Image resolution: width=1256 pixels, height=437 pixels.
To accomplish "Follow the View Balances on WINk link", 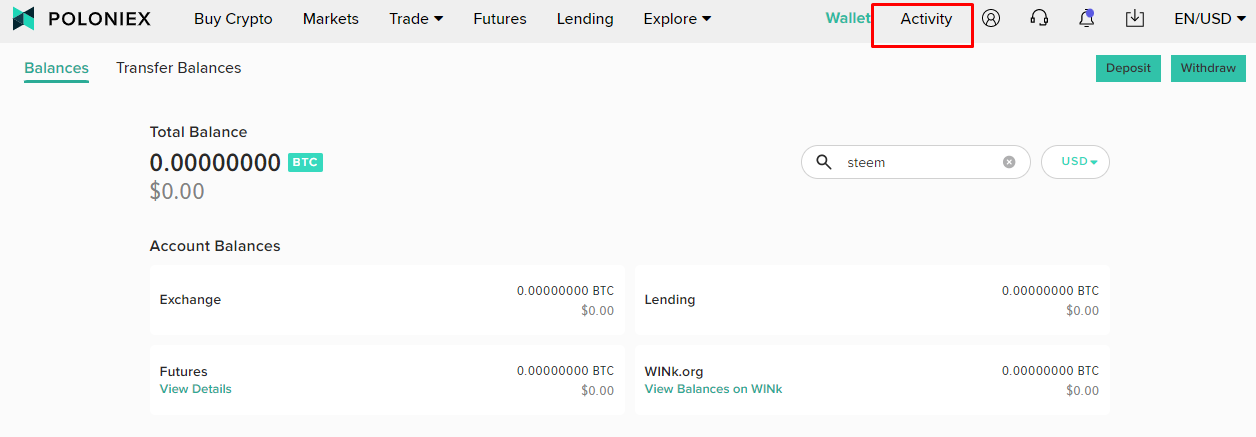I will [x=713, y=389].
